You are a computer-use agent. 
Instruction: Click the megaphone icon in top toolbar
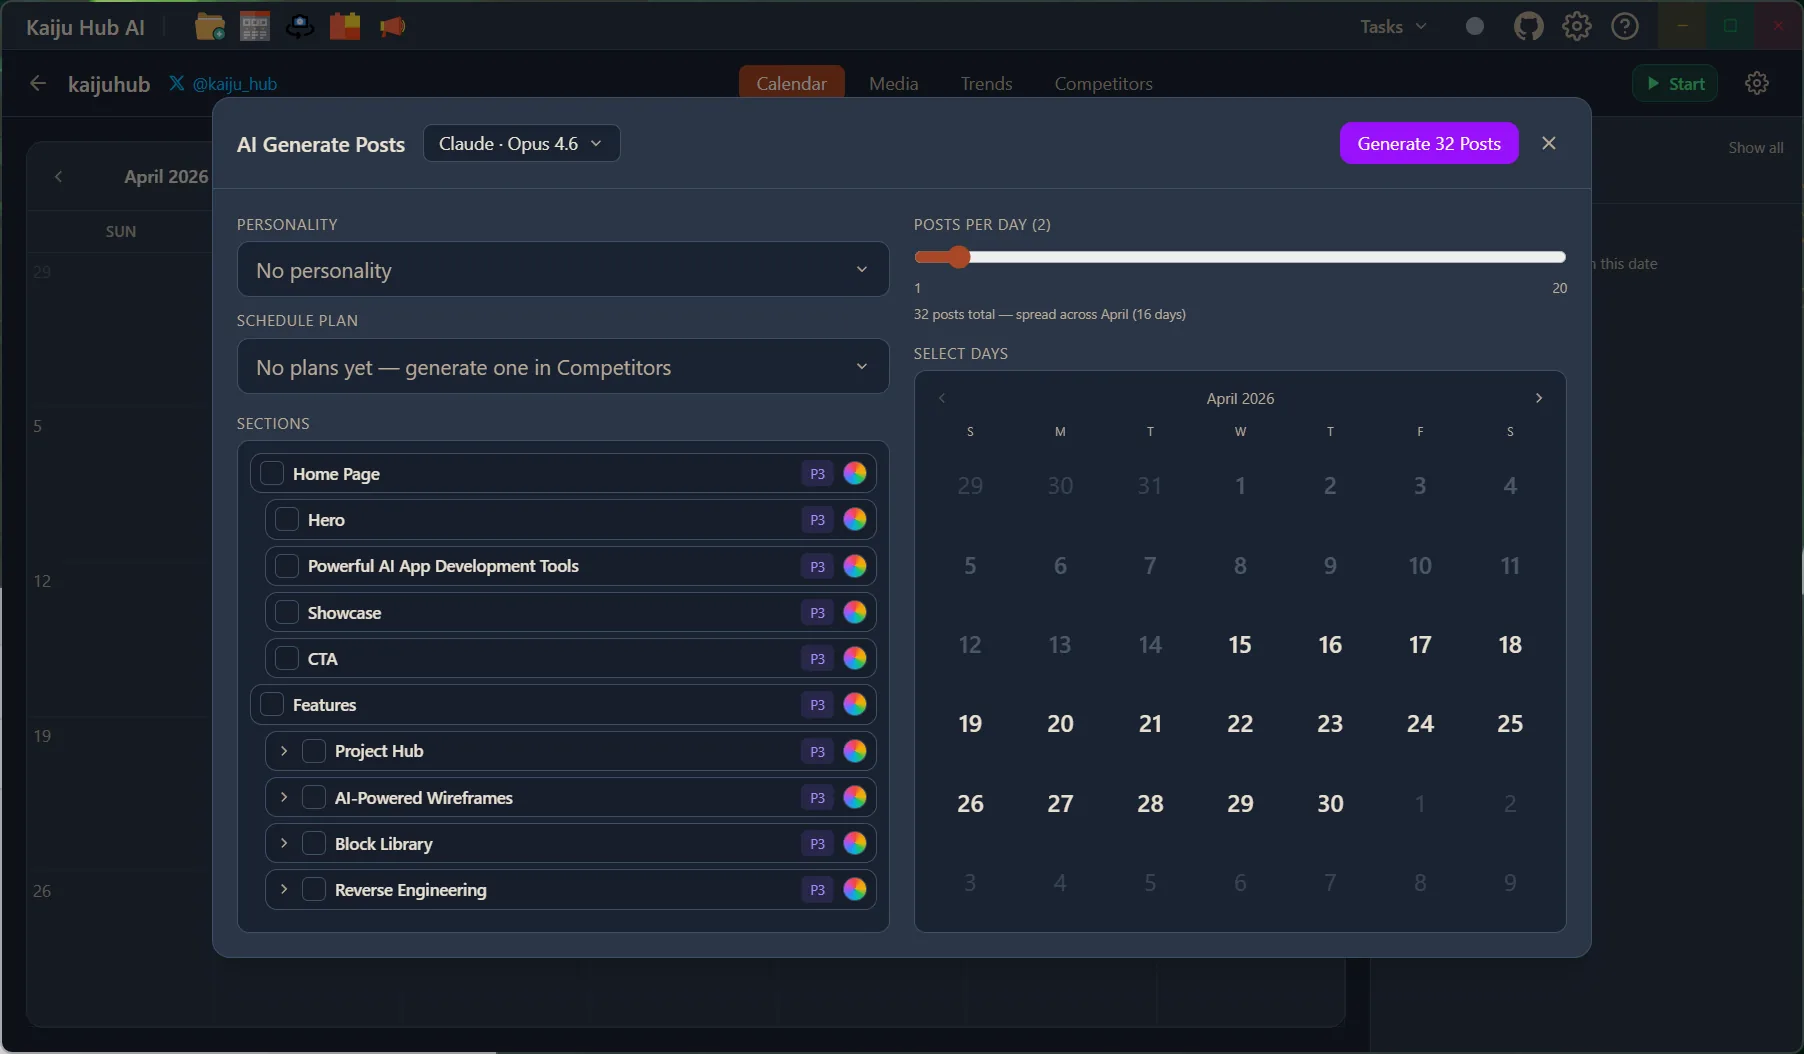tap(392, 26)
